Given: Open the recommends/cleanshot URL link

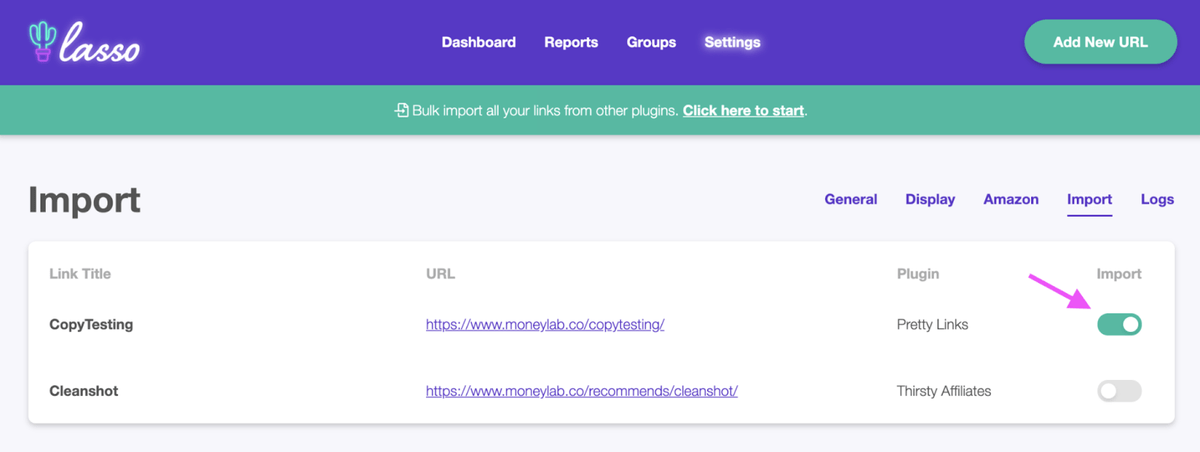Looking at the screenshot, I should pos(582,391).
